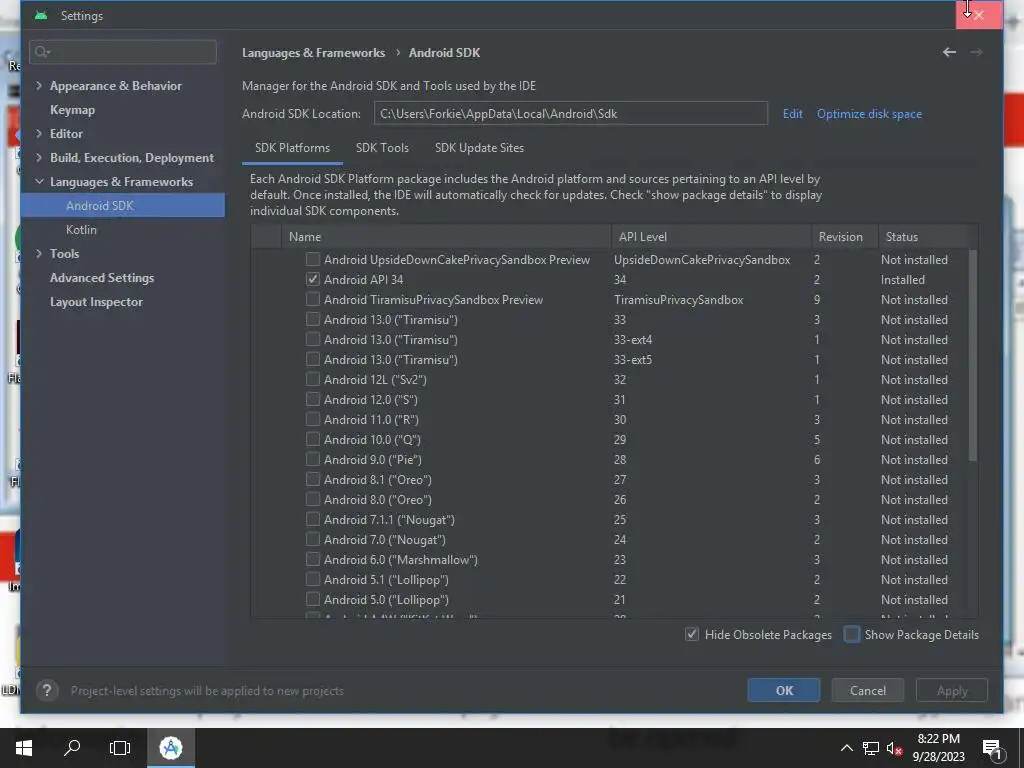Image resolution: width=1024 pixels, height=768 pixels.
Task: Open Windows taskbar search
Action: click(72, 748)
